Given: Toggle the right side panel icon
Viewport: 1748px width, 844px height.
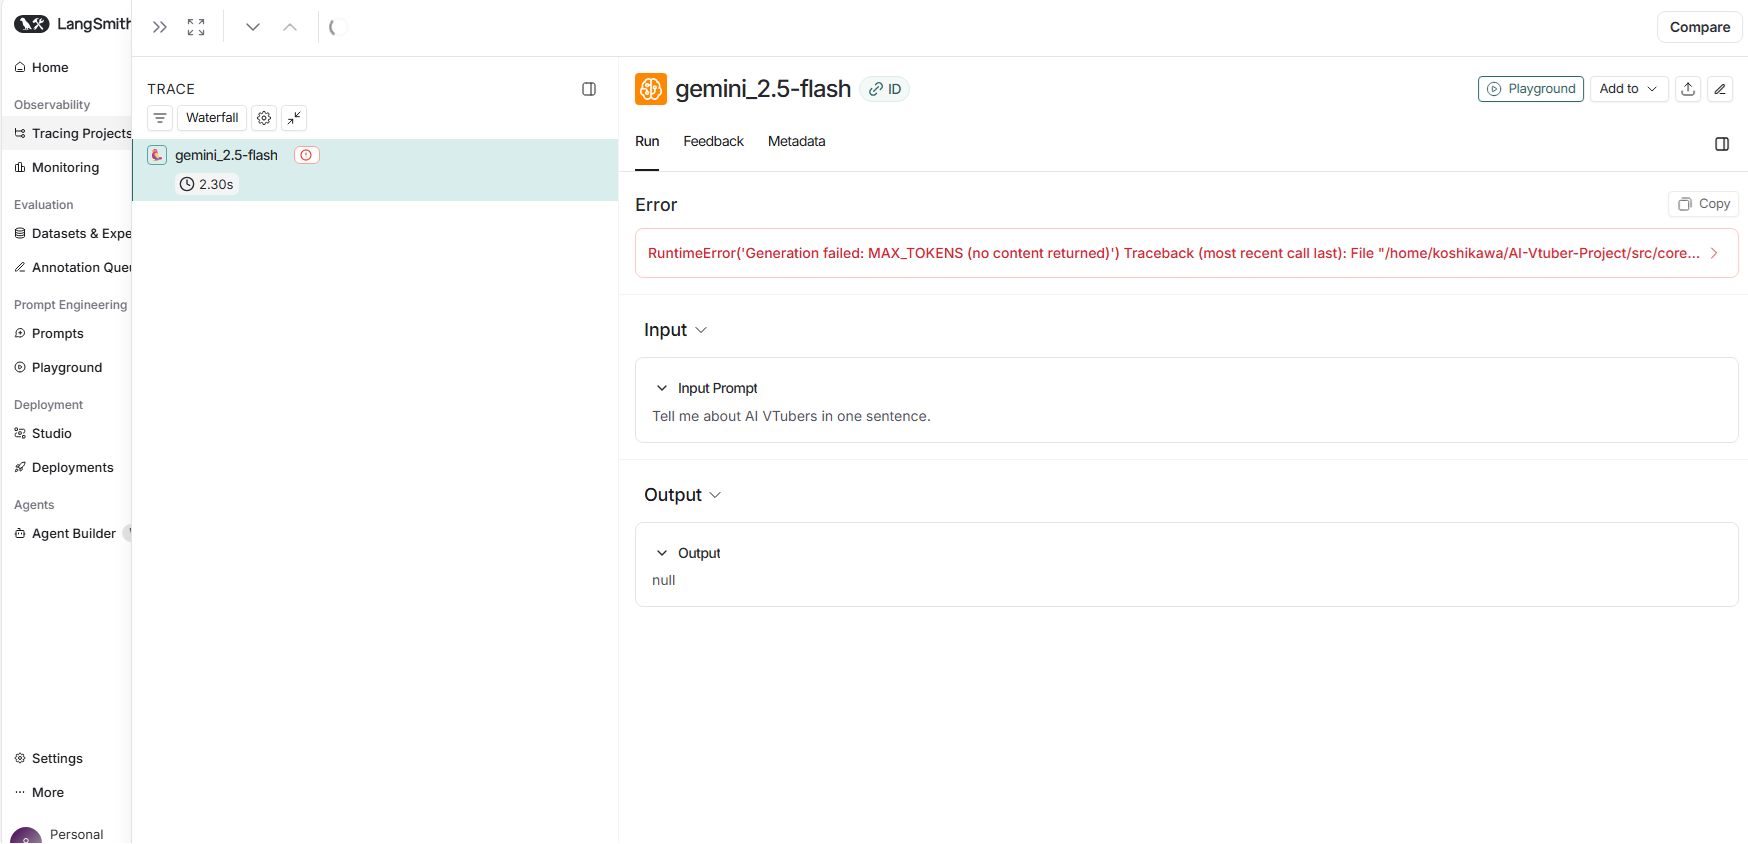Looking at the screenshot, I should pos(1722,144).
